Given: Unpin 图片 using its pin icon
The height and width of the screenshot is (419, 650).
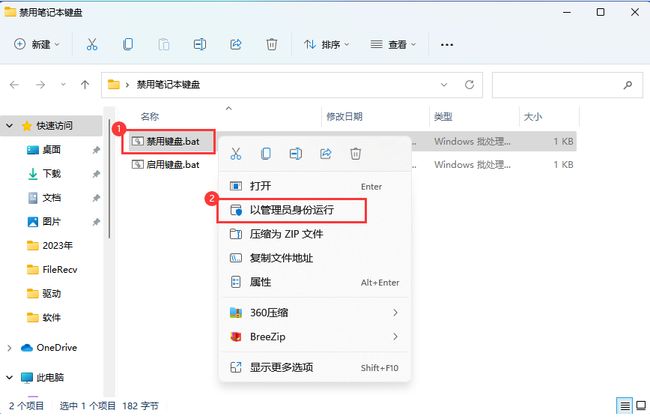Looking at the screenshot, I should [x=96, y=222].
